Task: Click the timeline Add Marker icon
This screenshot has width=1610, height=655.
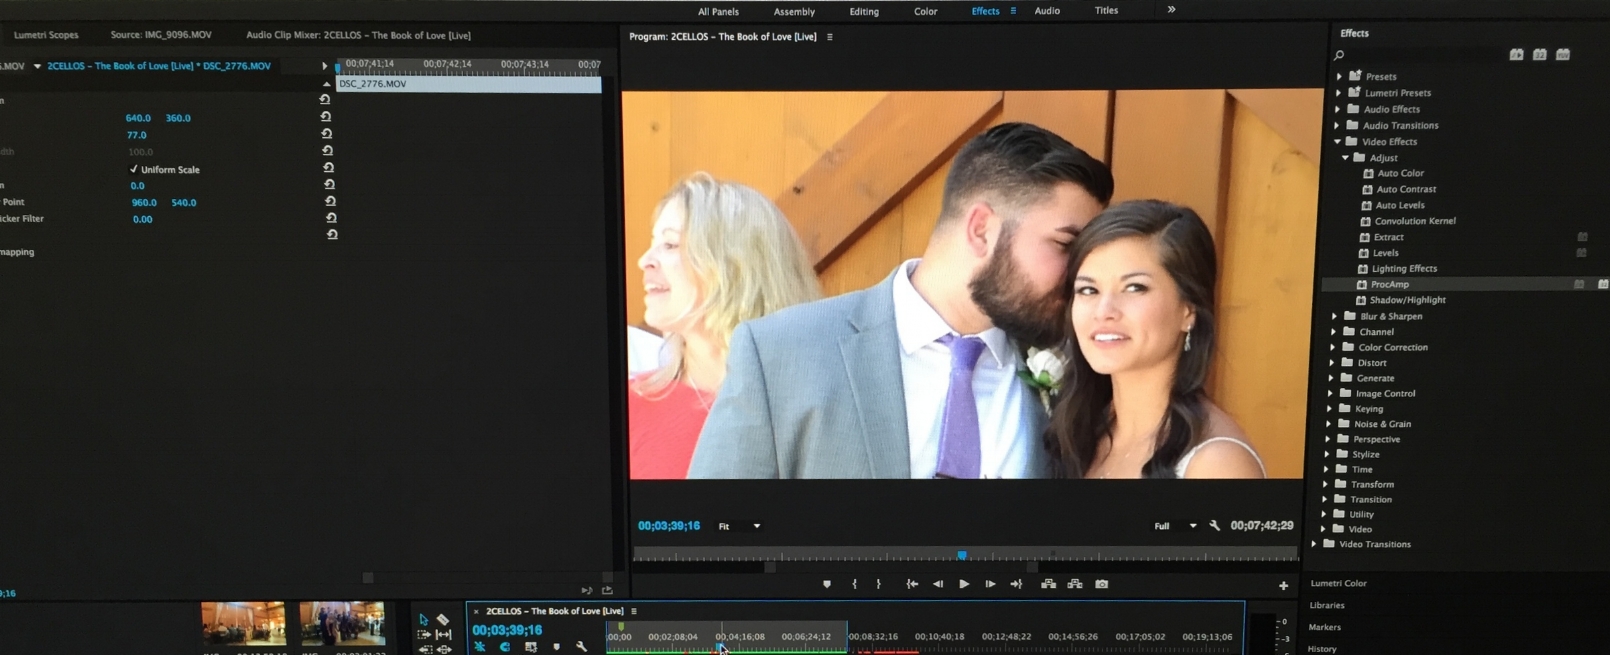Action: (x=556, y=647)
